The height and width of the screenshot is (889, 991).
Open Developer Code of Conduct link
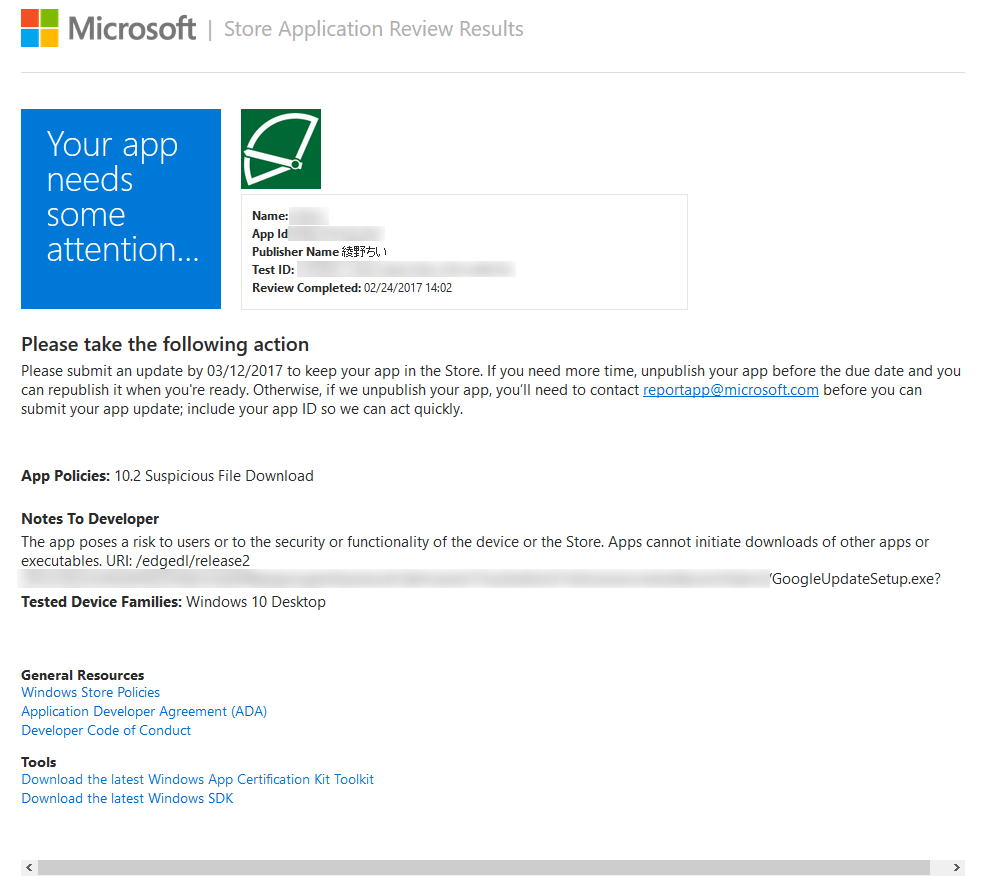coord(106,730)
